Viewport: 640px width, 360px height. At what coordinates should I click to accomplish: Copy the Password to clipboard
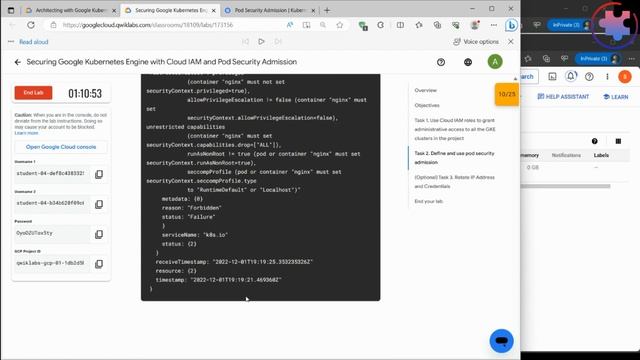(99, 234)
